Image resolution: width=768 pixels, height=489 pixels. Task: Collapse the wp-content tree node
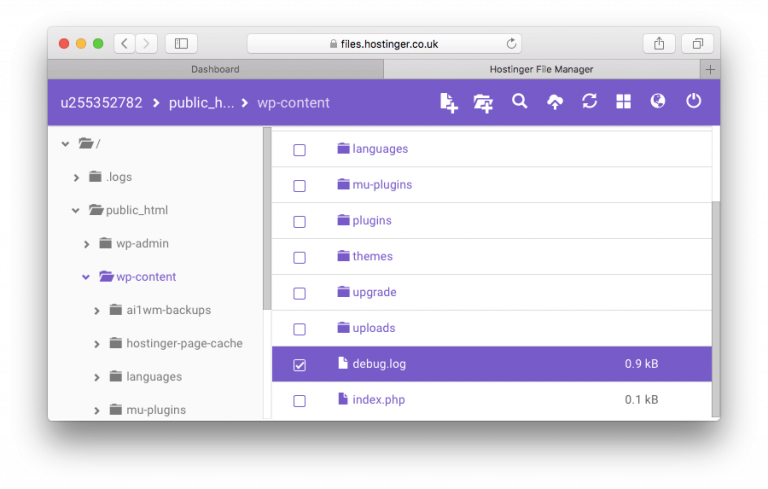[86, 277]
